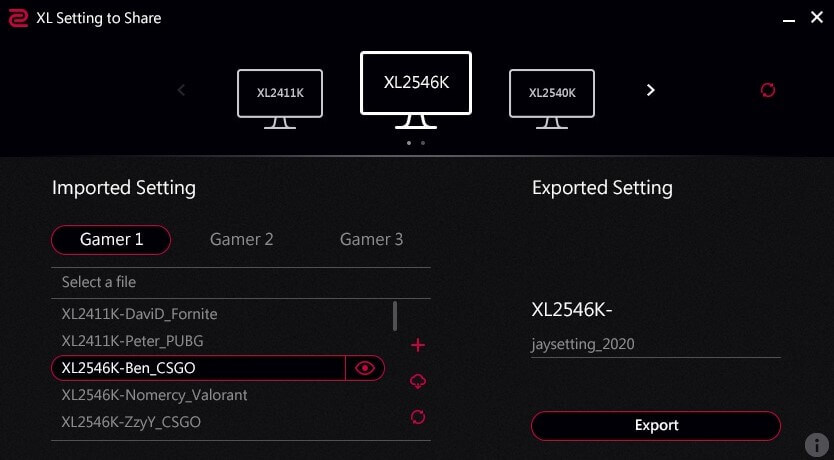
Task: Choose the XL2546K-Nomercy_Valorant setting file
Action: click(154, 395)
